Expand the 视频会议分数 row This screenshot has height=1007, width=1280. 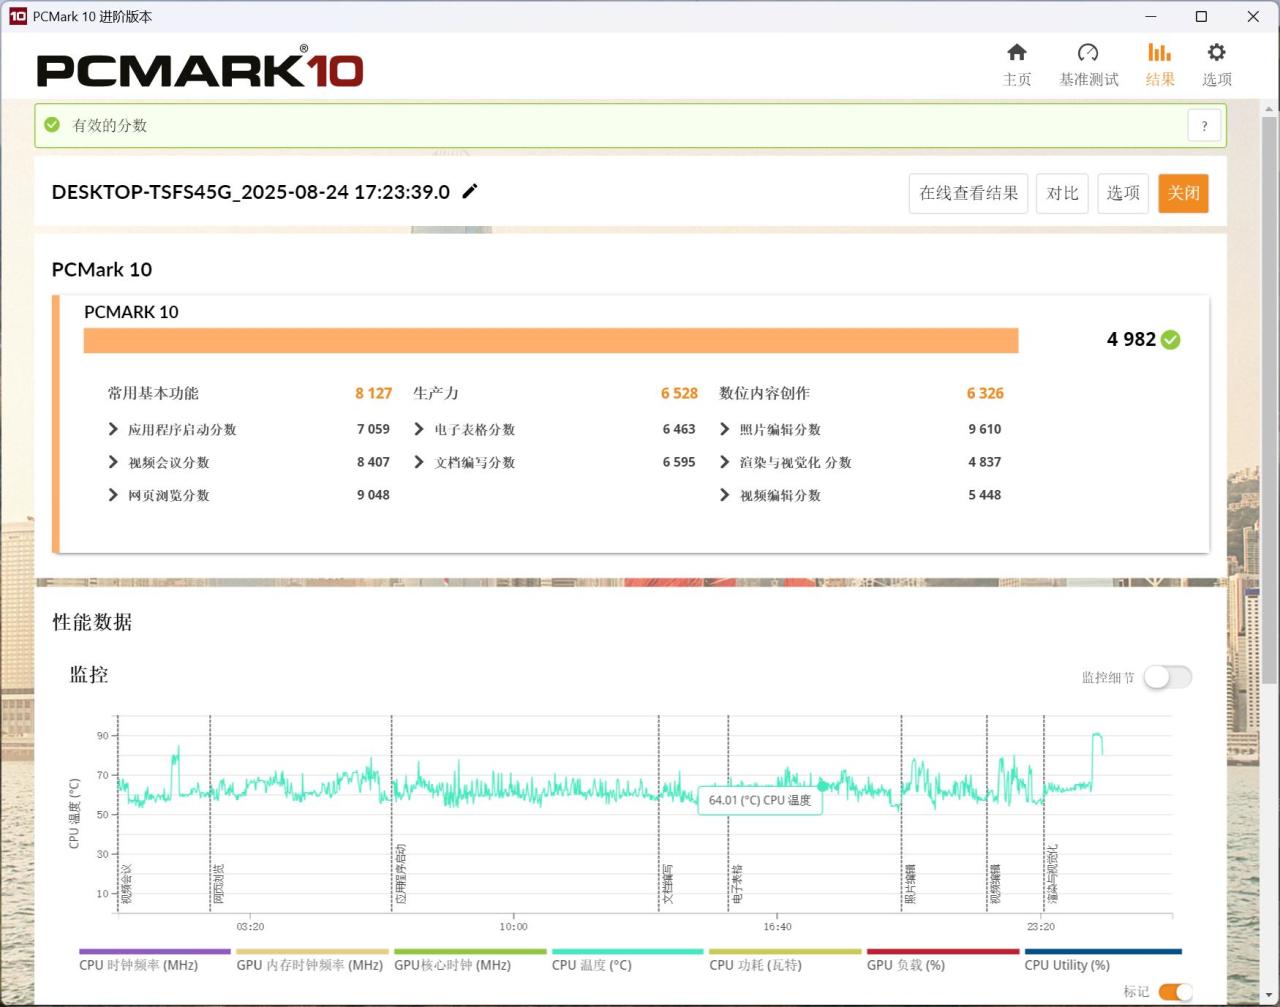click(x=159, y=462)
